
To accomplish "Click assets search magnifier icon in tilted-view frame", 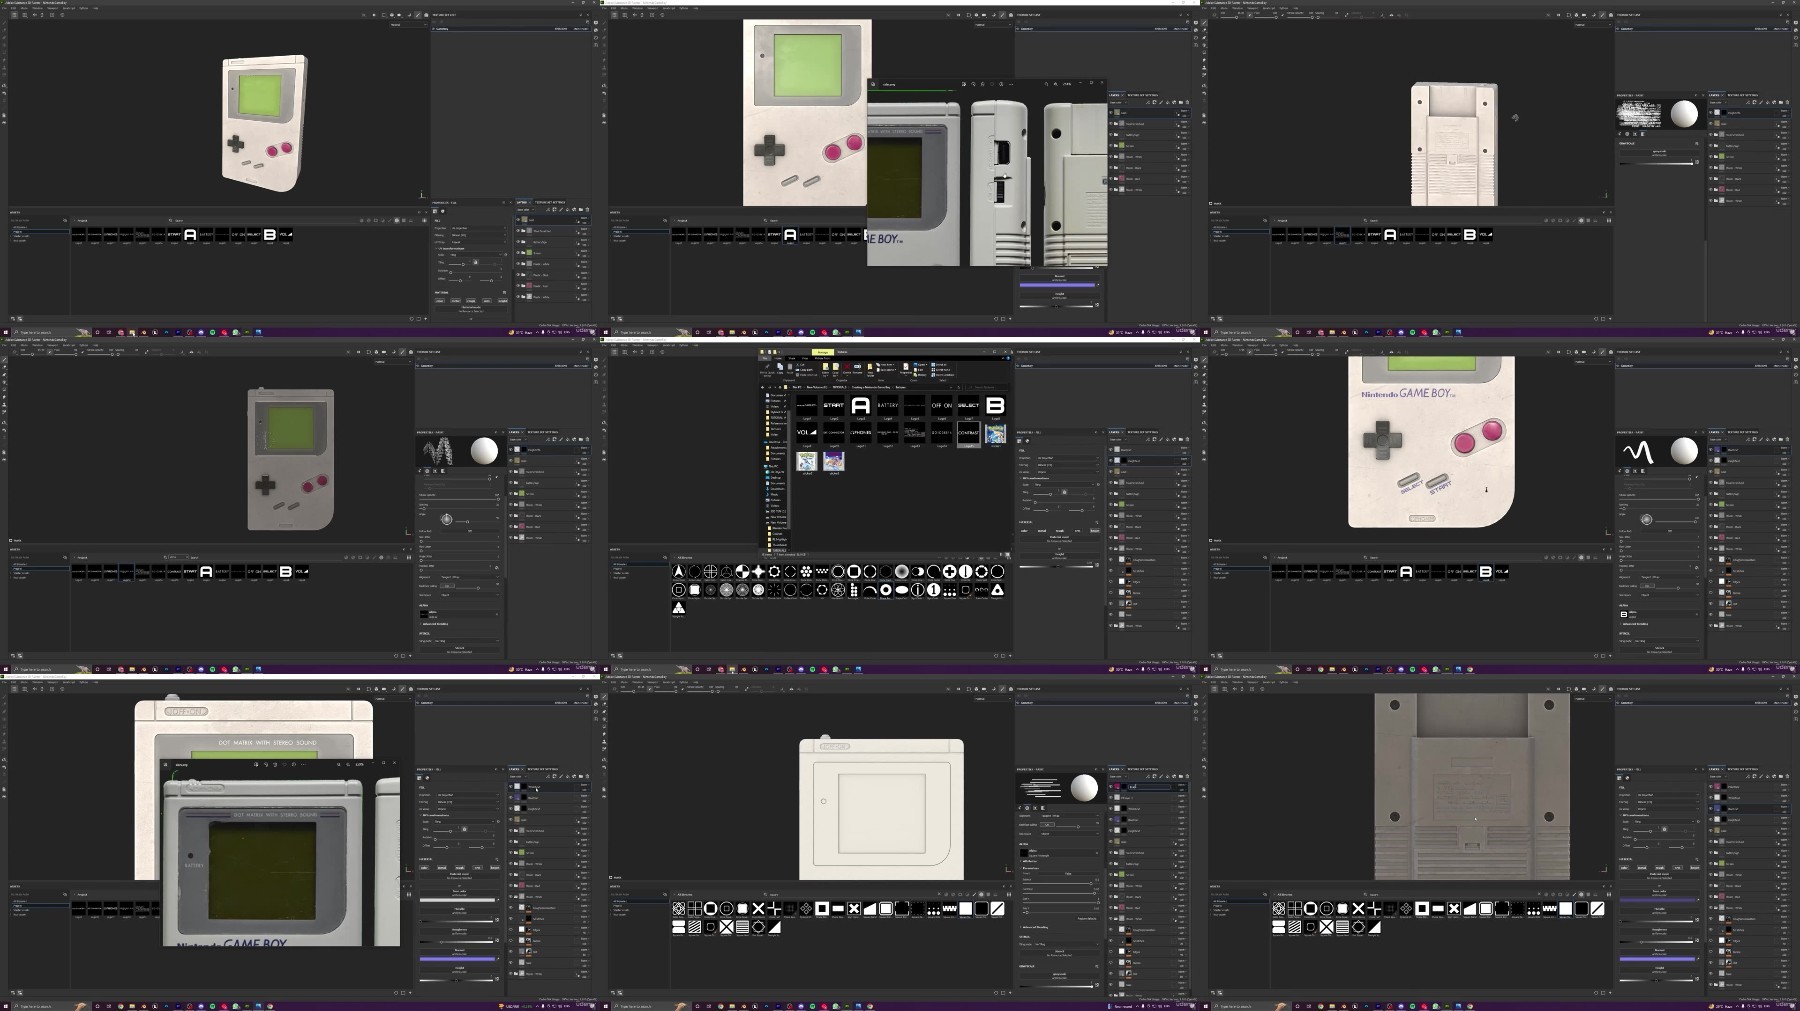I will click(x=170, y=220).
